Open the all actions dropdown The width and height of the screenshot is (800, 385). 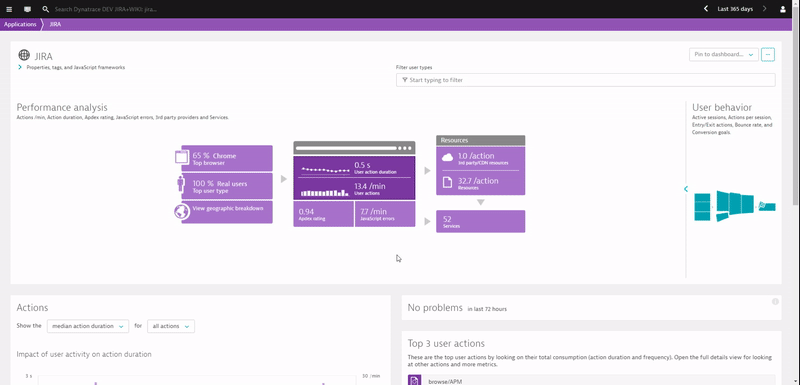point(171,326)
